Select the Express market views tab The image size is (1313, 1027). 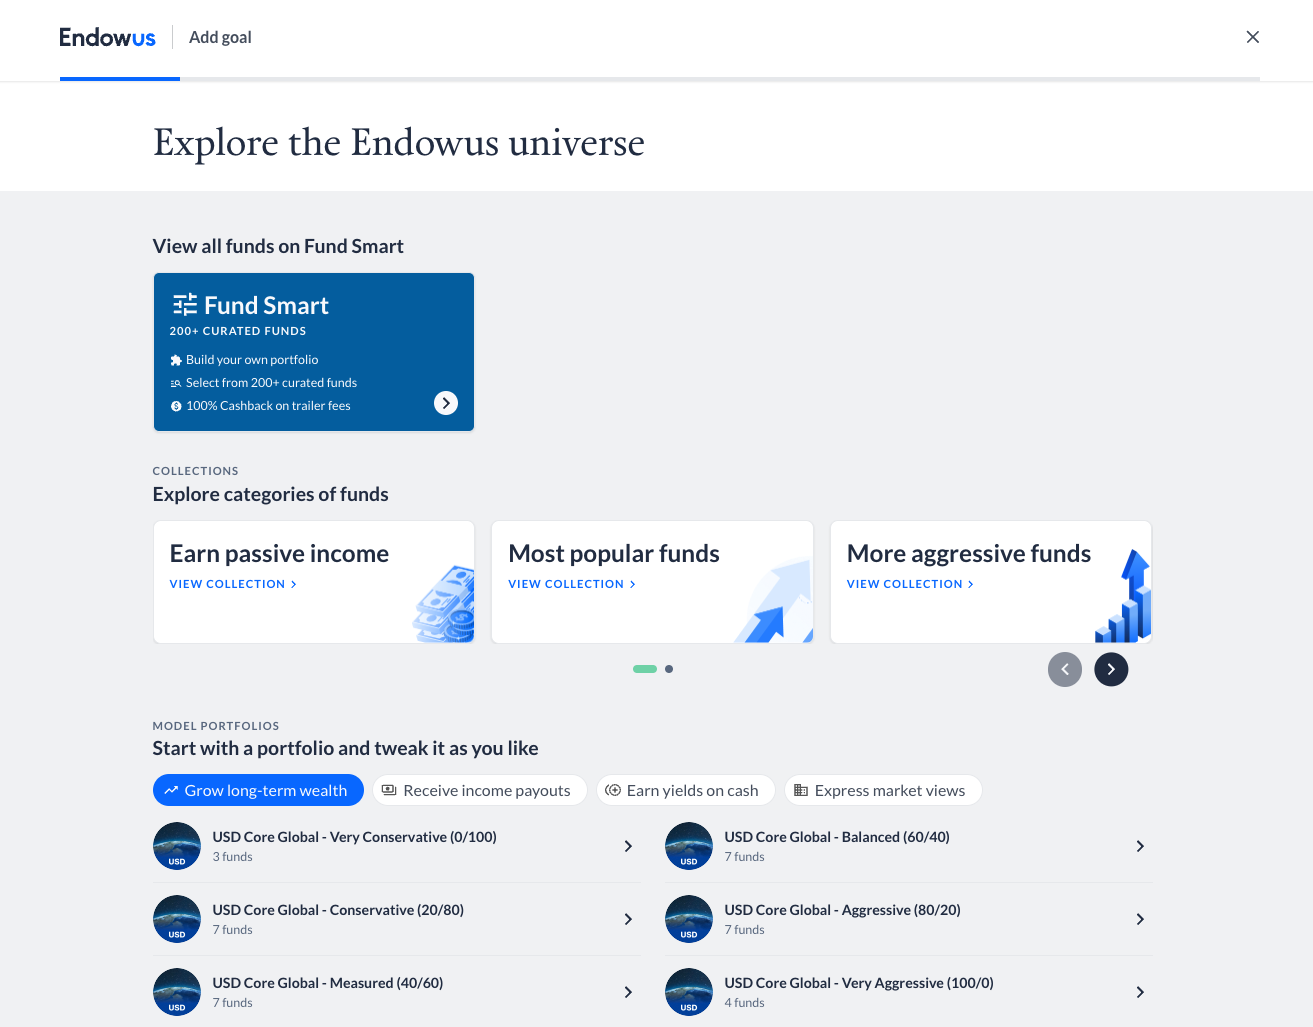coord(882,790)
